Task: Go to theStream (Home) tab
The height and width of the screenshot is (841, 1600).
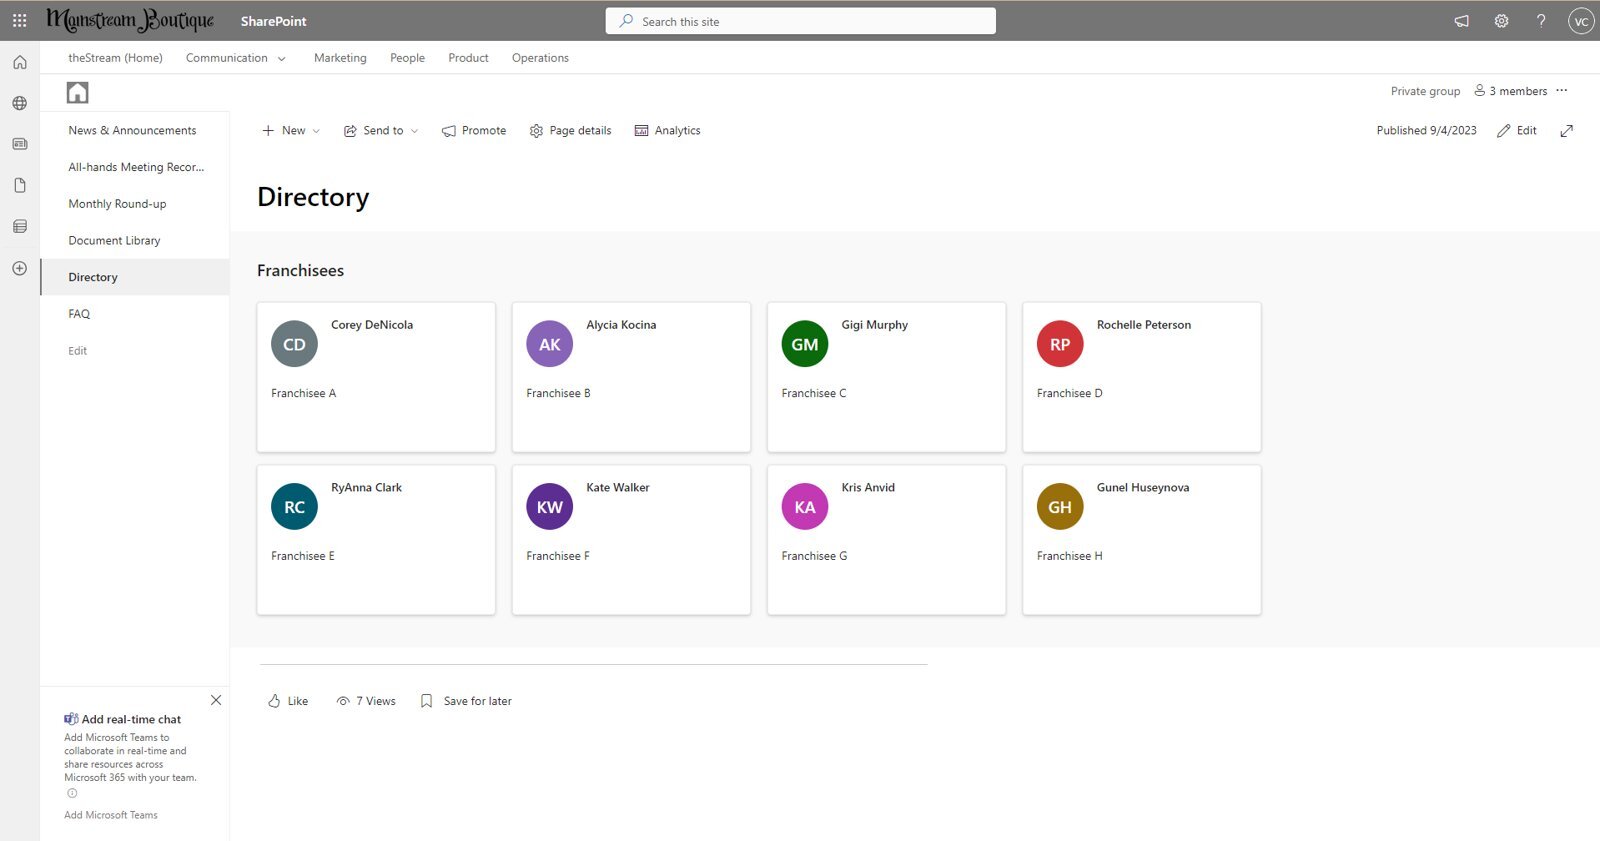Action: pos(115,58)
